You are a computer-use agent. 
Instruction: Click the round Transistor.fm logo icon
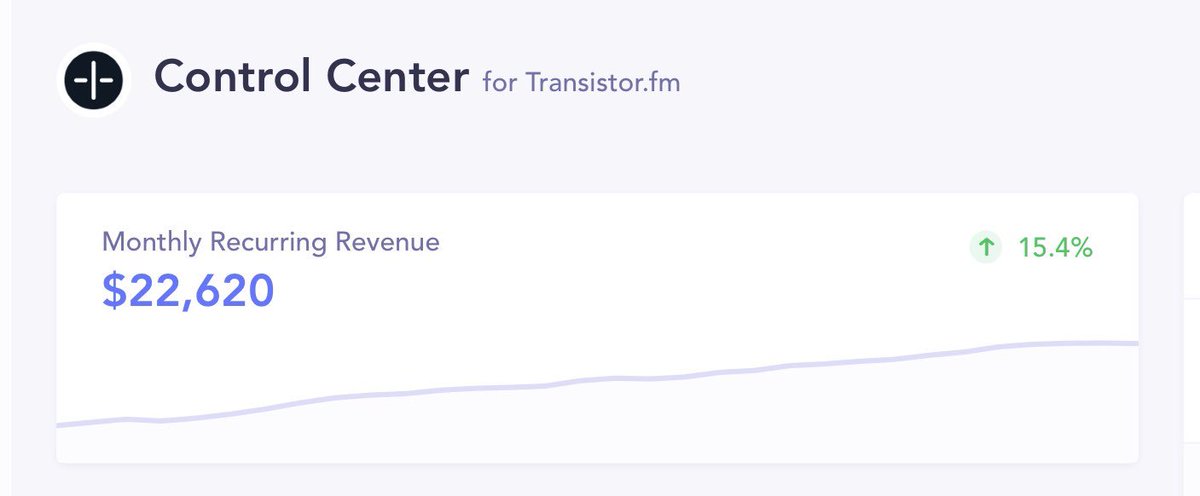[x=94, y=81]
